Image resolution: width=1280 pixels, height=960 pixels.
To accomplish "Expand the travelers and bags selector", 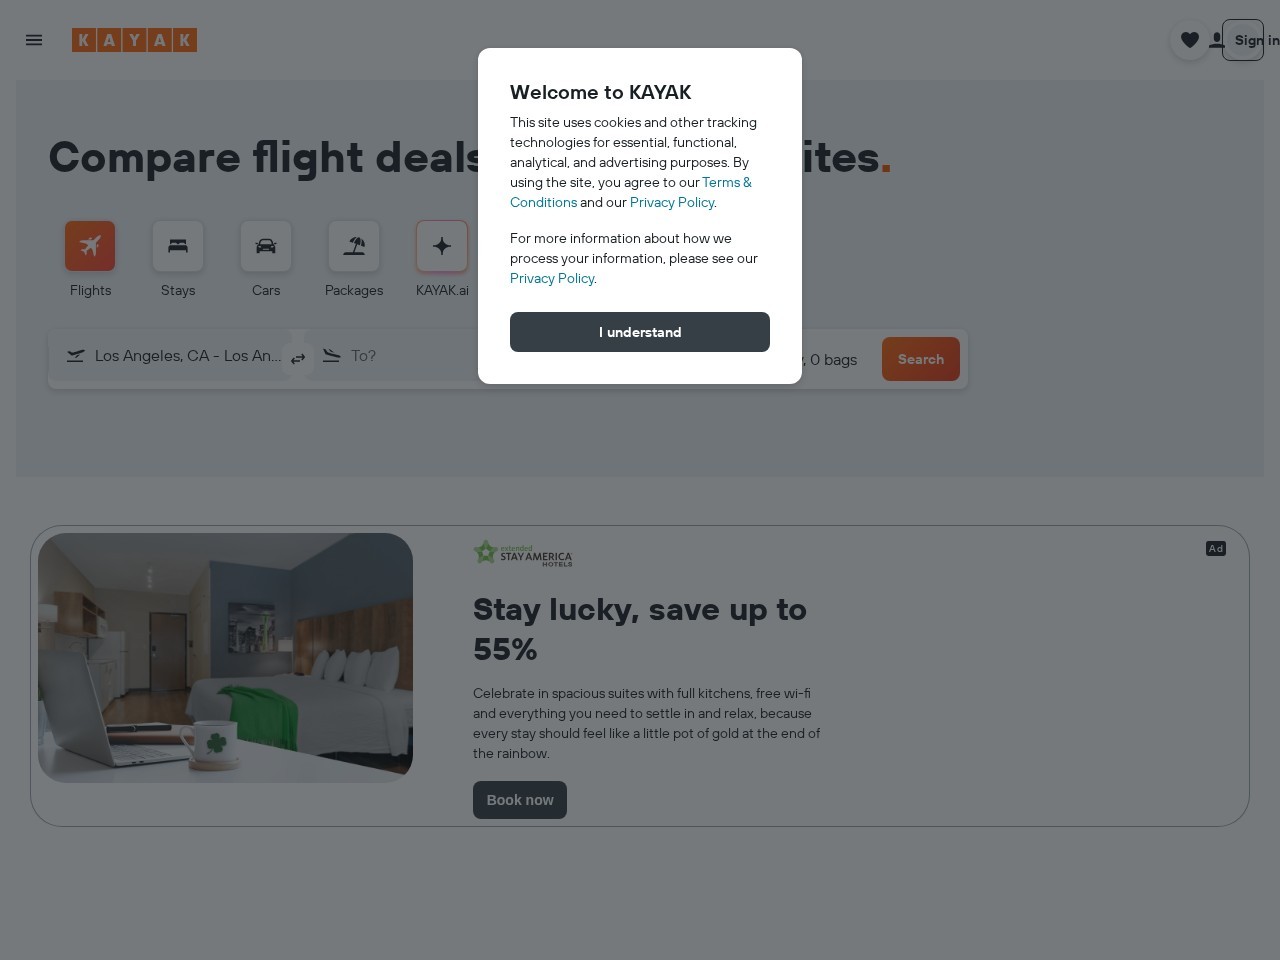I will click(x=832, y=360).
